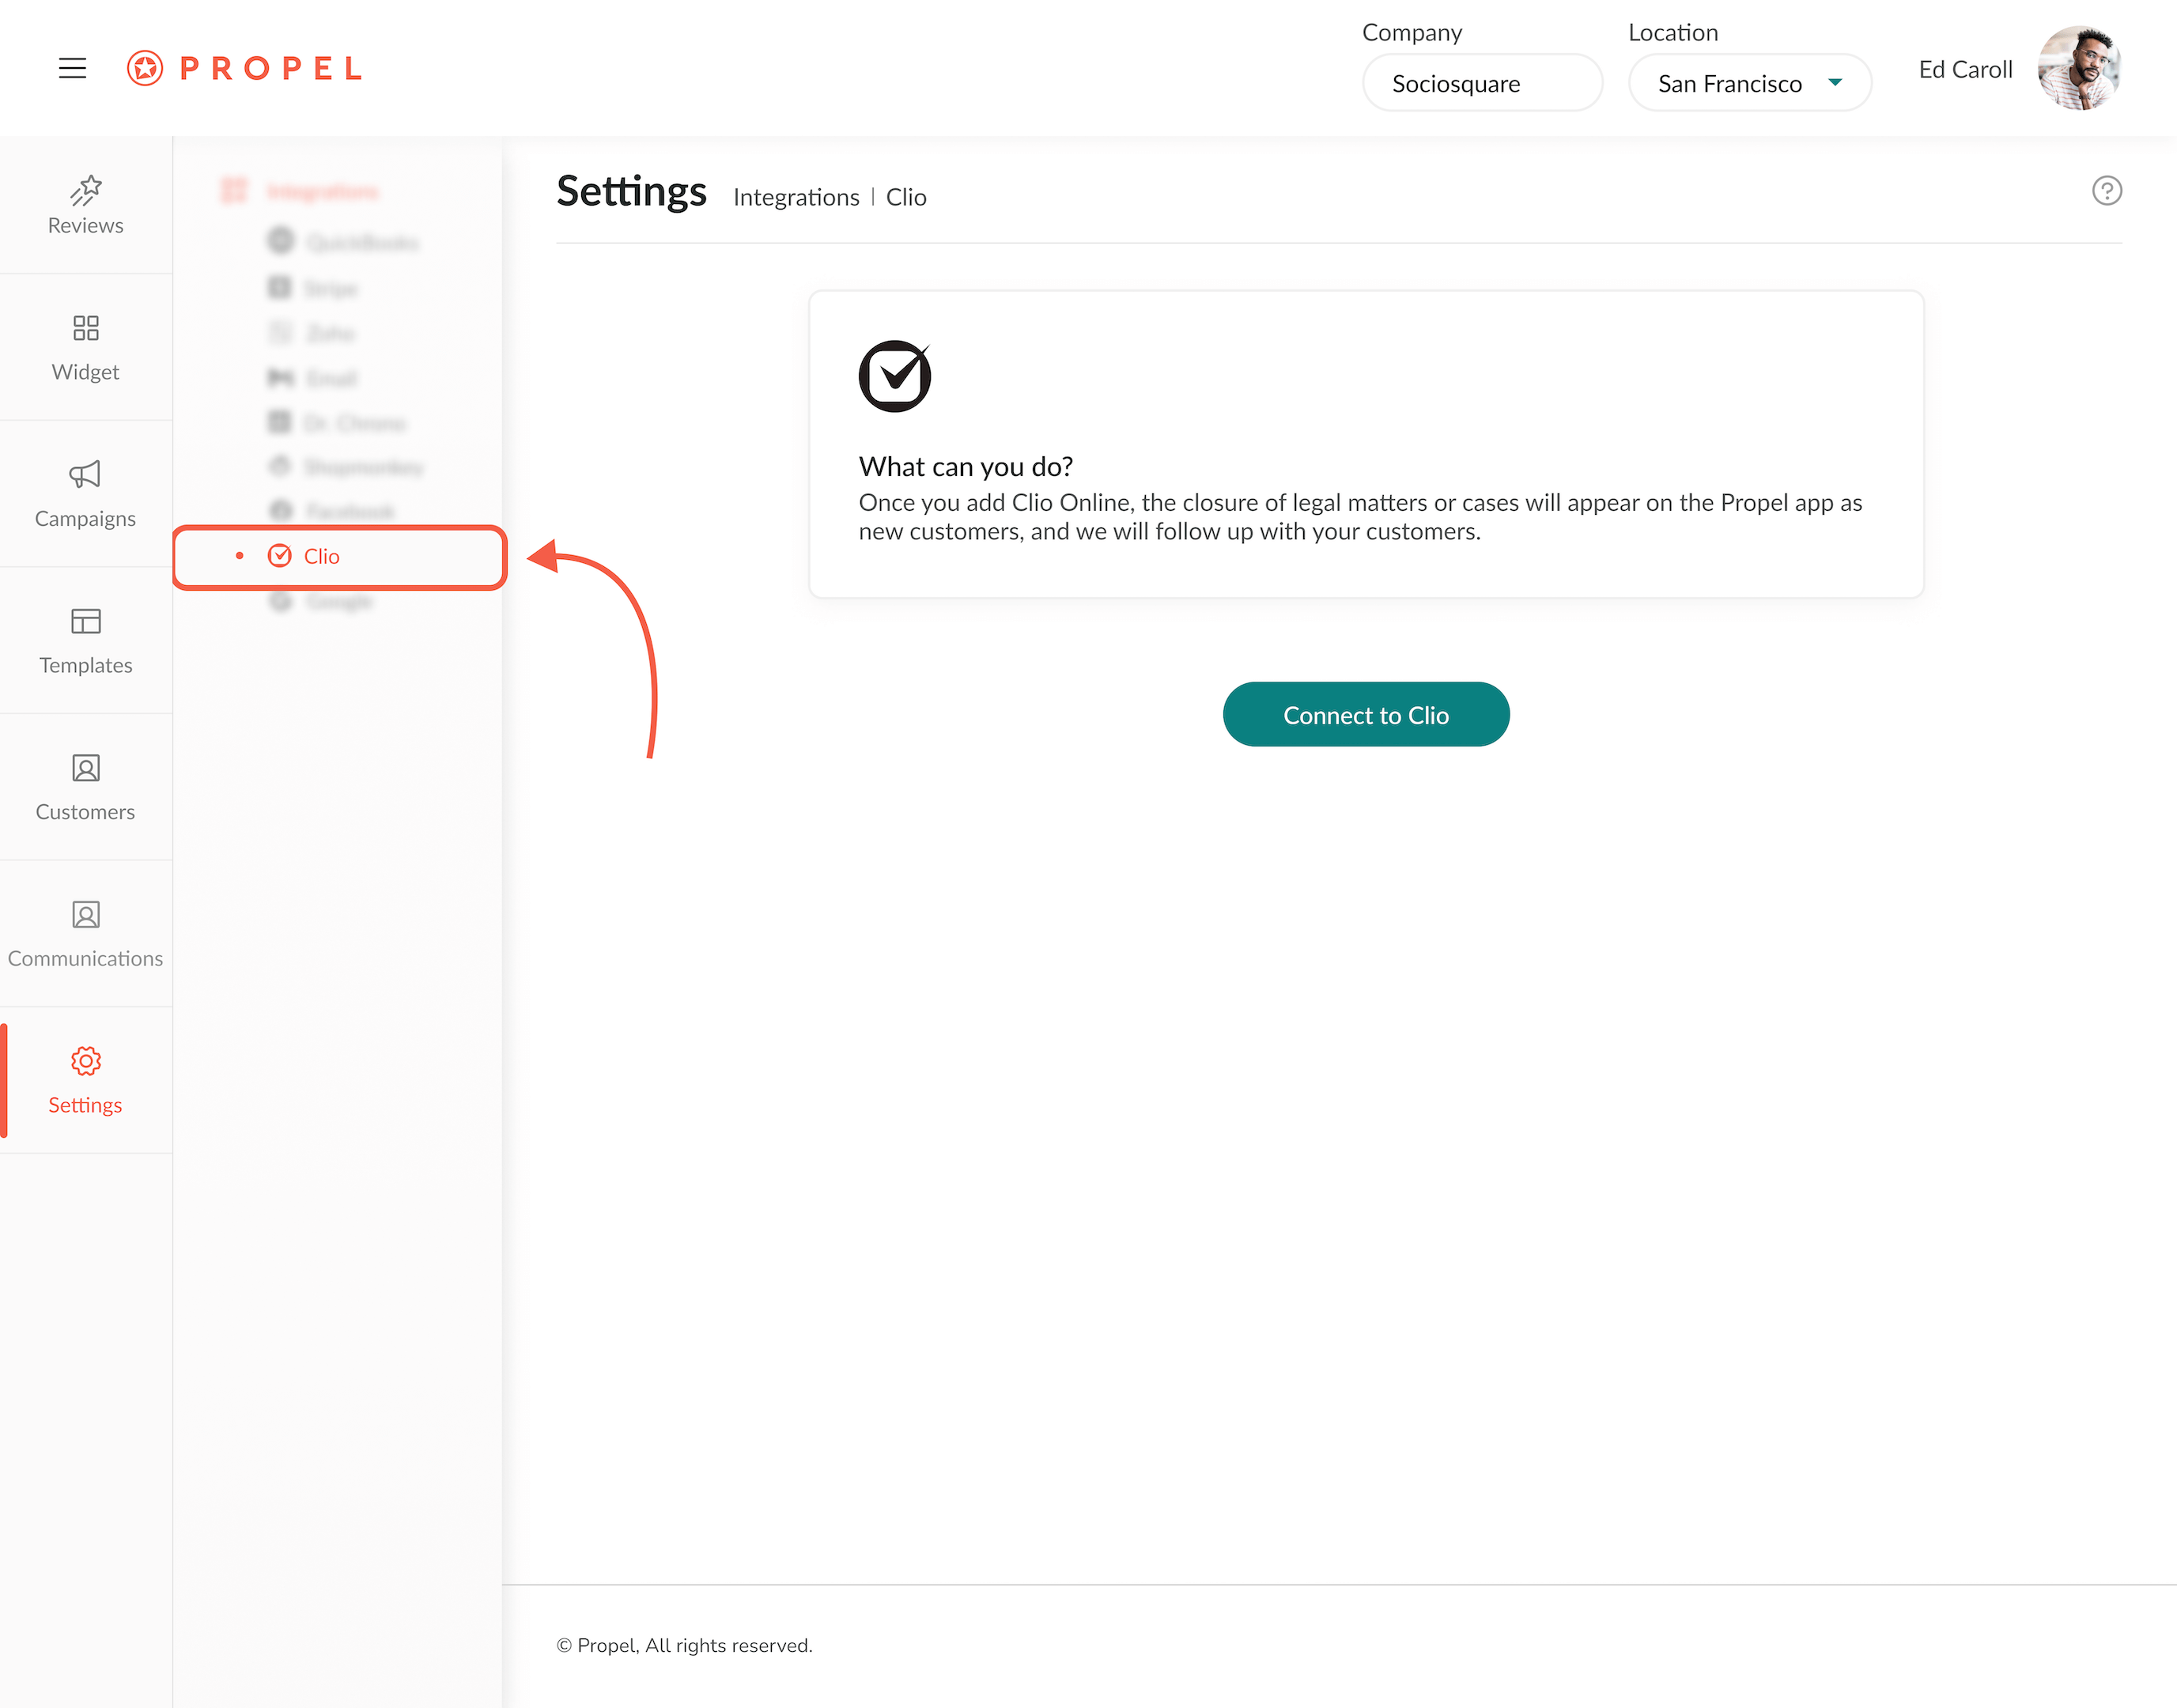Open the Reviews section in sidebar

[86, 205]
